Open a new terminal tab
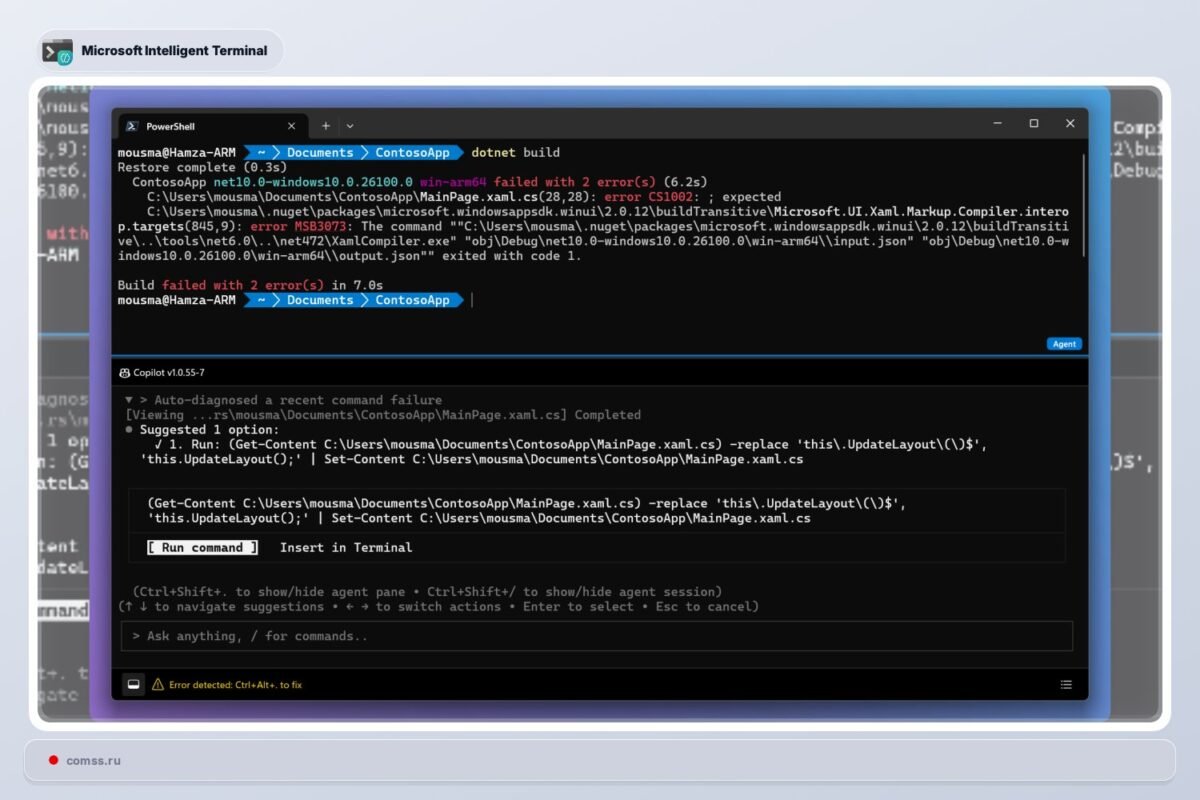The width and height of the screenshot is (1200, 800). [326, 126]
